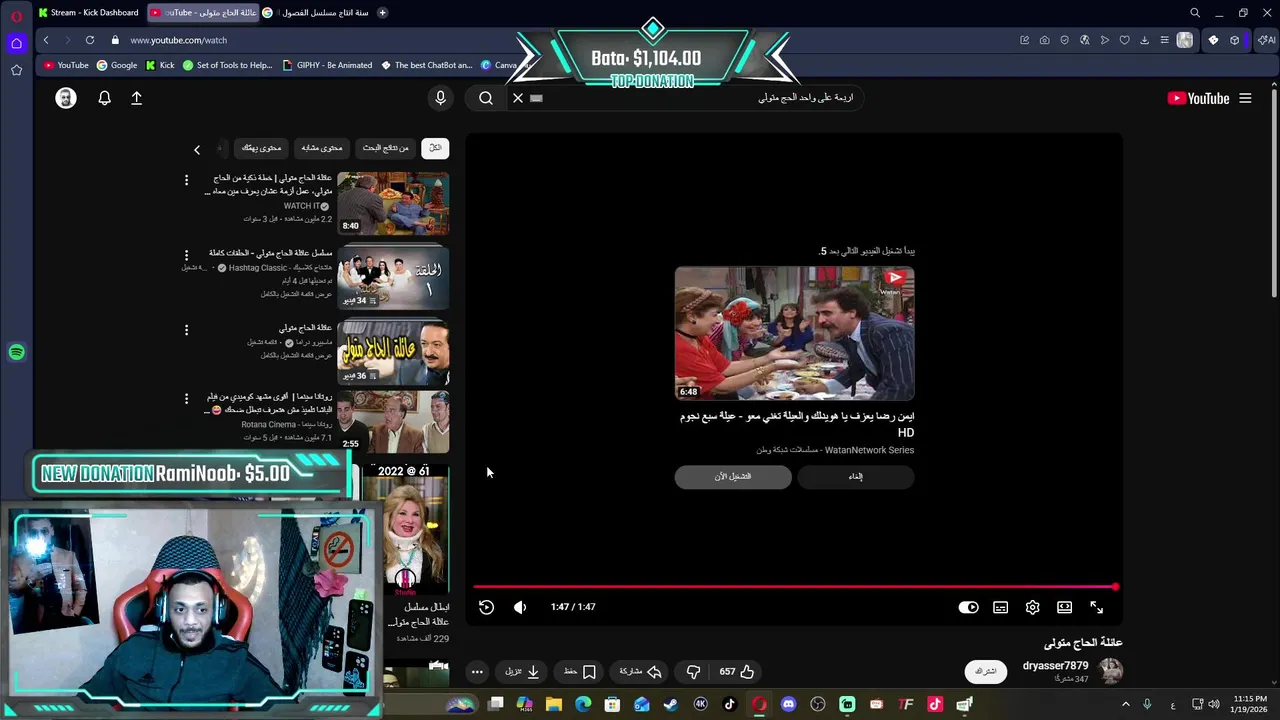Select the من نتائج البحث chip
The height and width of the screenshot is (720, 1280).
[x=386, y=148]
